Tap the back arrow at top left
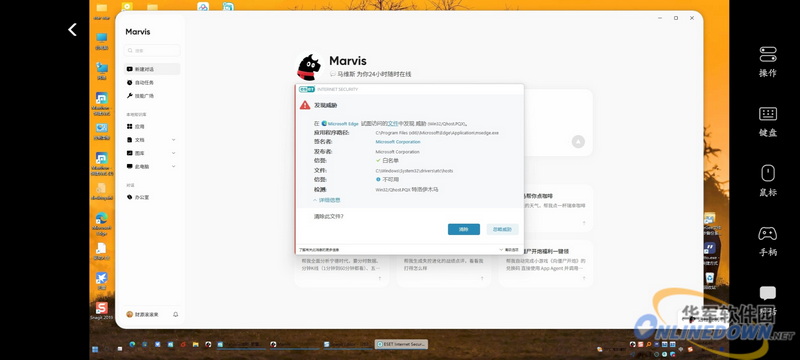The height and width of the screenshot is (360, 800). tap(72, 30)
